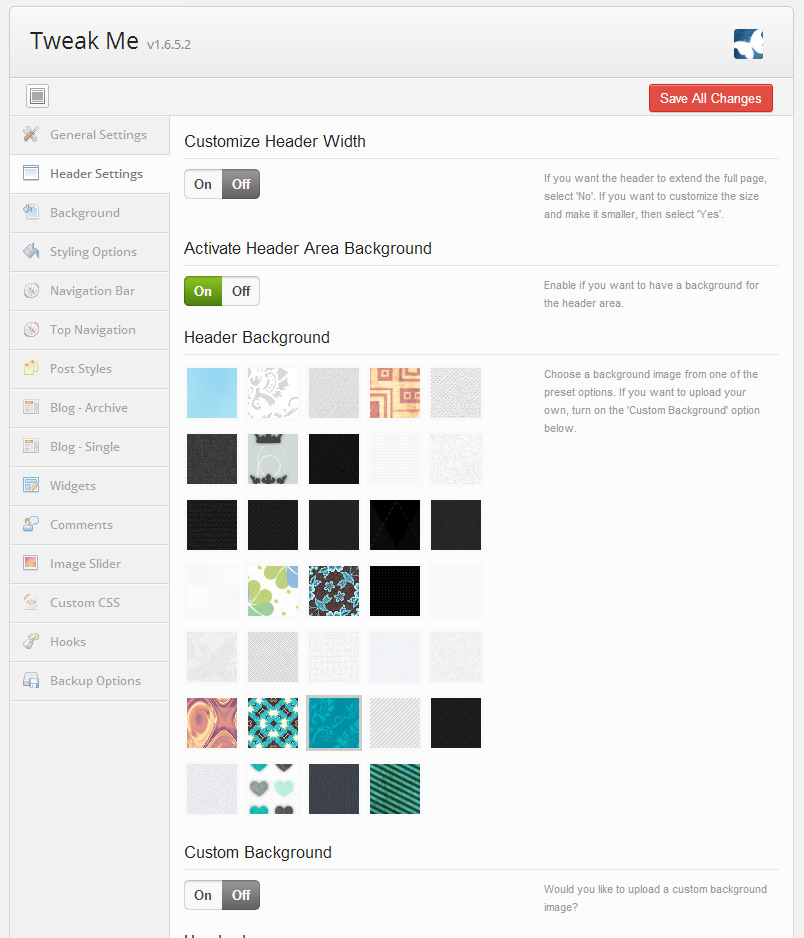The height and width of the screenshot is (938, 804).
Task: Click the Backup Options drive icon
Action: pyautogui.click(x=31, y=681)
